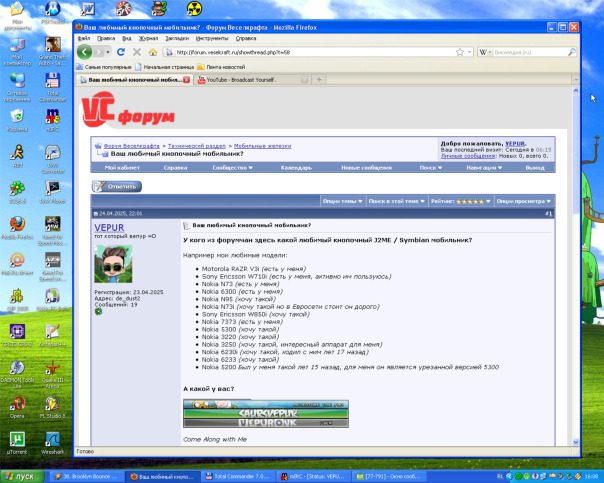Expand the Поиск forum dropdown

tap(431, 168)
